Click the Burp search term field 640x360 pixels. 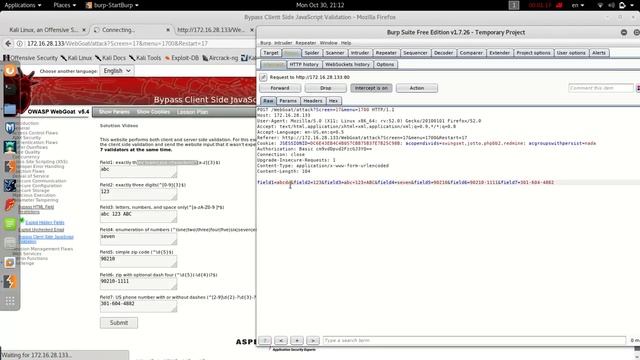tap(474, 340)
